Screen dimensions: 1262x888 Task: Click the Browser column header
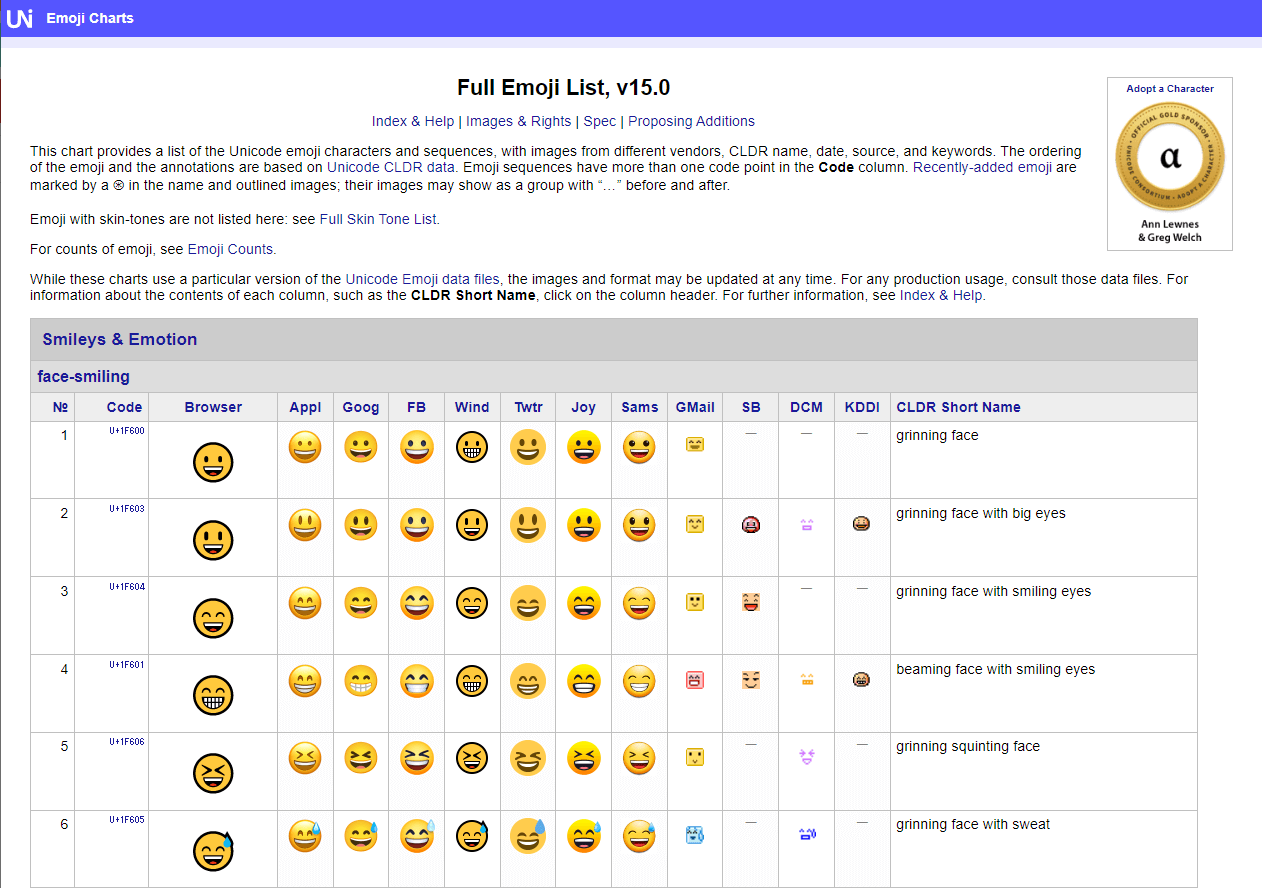point(213,407)
